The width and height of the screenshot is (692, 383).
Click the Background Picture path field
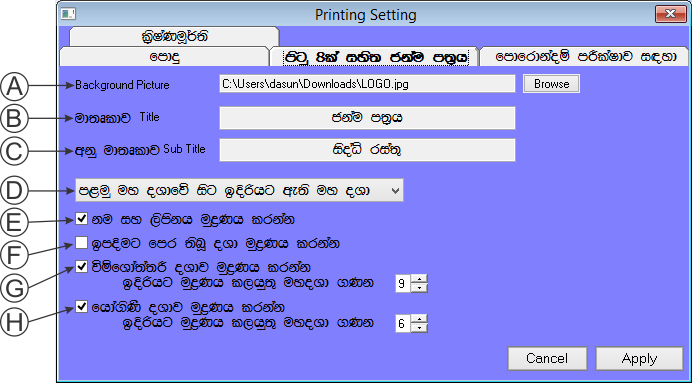click(x=367, y=84)
